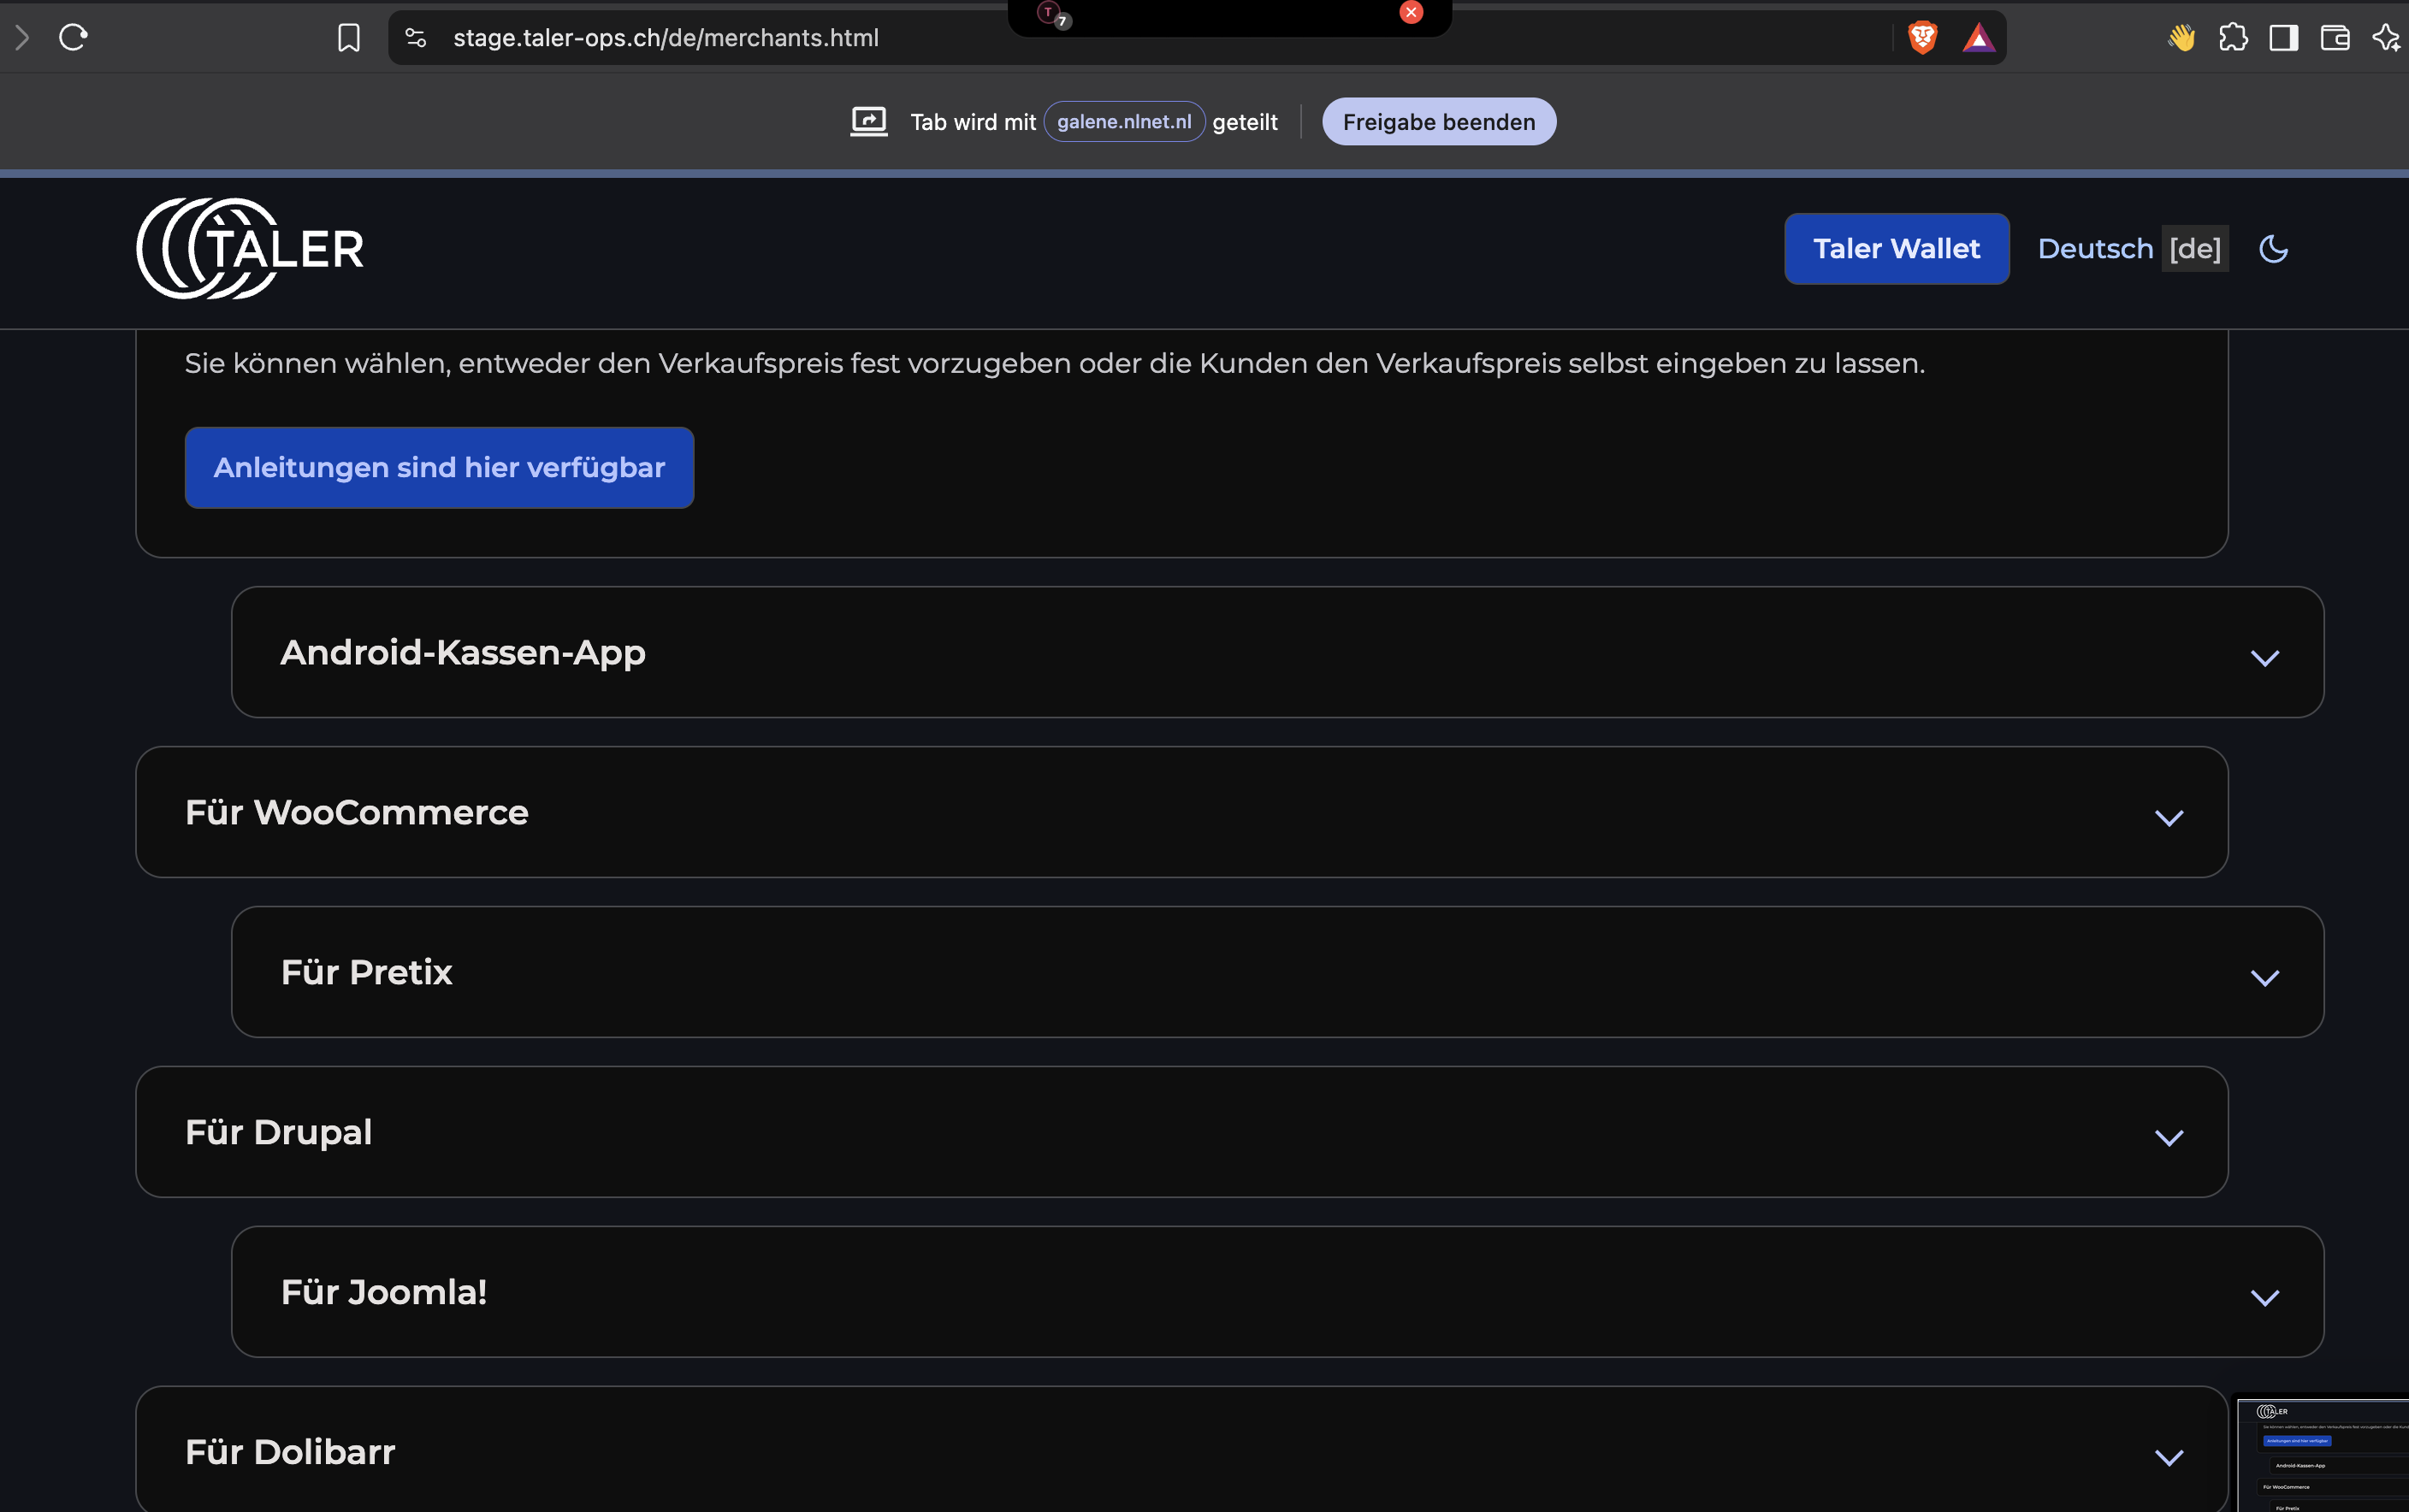This screenshot has height=1512, width=2409.
Task: Click the Taler logo
Action: point(250,248)
